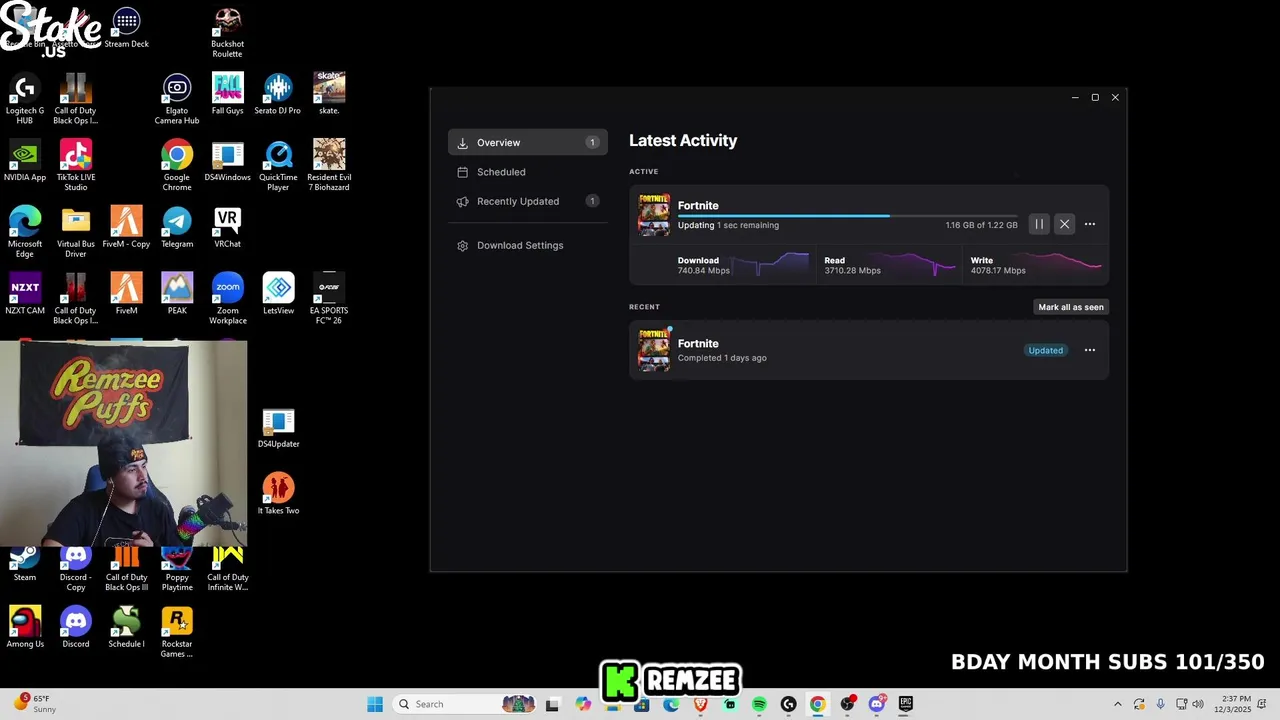Open the Schedule I desktop icon
The height and width of the screenshot is (720, 1280).
click(x=126, y=628)
